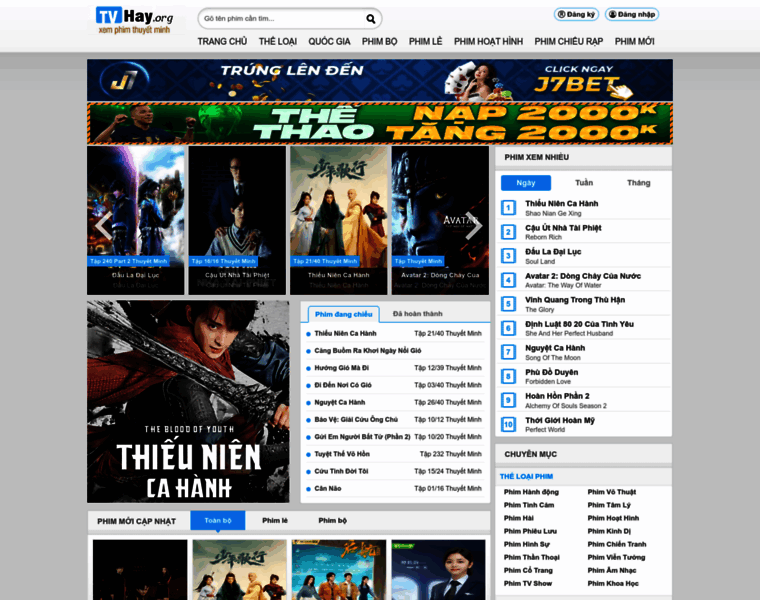Click the TVHay.org logo
Image resolution: width=760 pixels, height=600 pixels.
[x=135, y=20]
